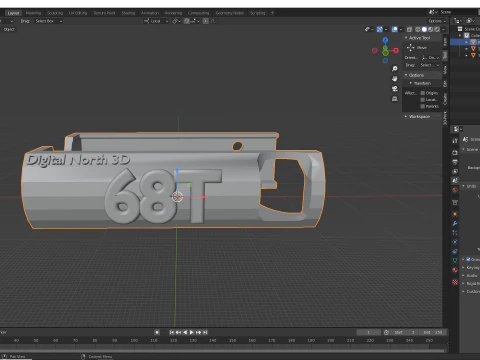Open the Orientation dropdown in Active Tool

(x=430, y=57)
